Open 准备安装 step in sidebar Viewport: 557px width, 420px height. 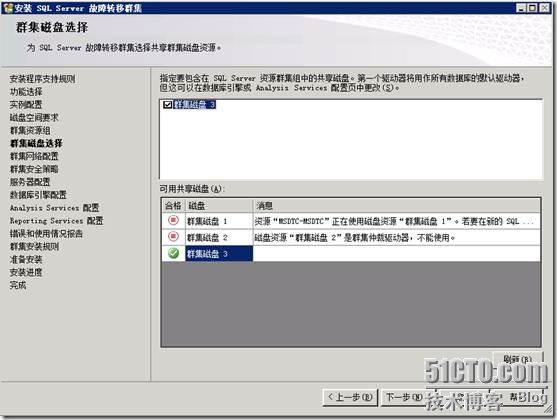[x=26, y=259]
